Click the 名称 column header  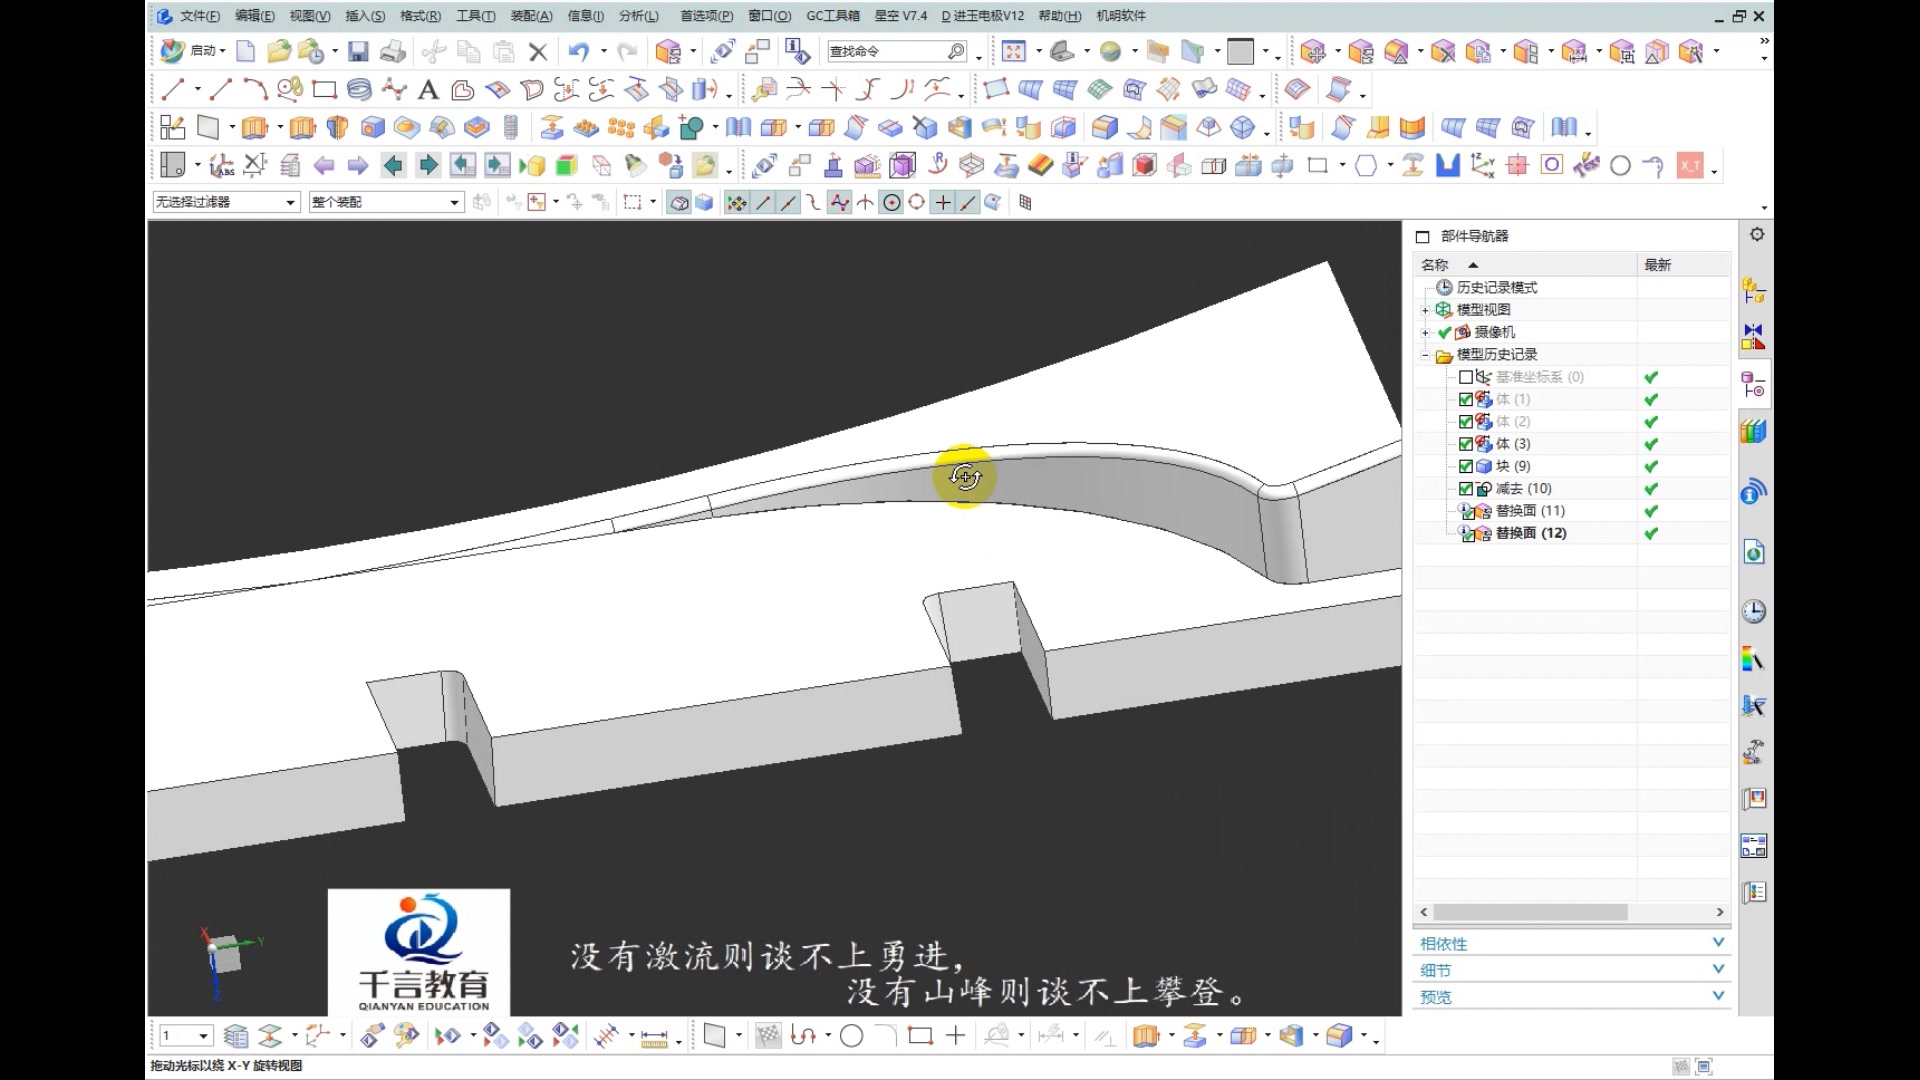pos(1435,265)
